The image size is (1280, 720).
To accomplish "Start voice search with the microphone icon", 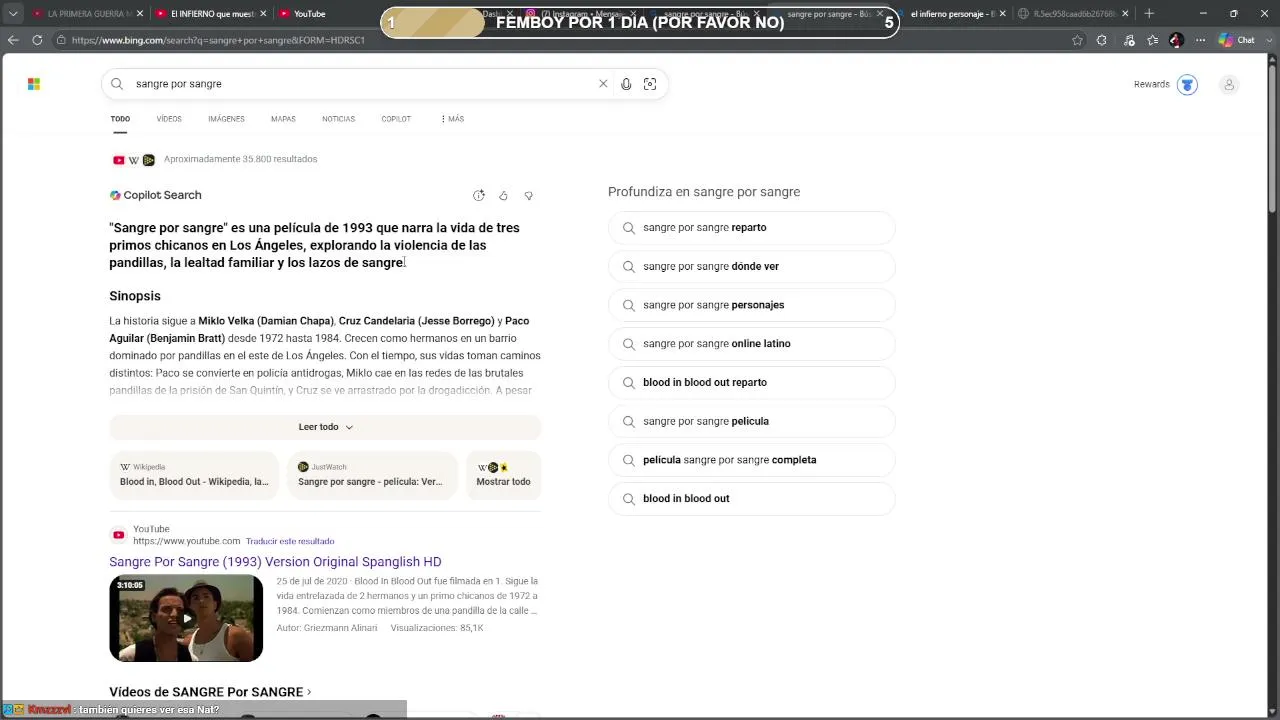I will tap(626, 84).
